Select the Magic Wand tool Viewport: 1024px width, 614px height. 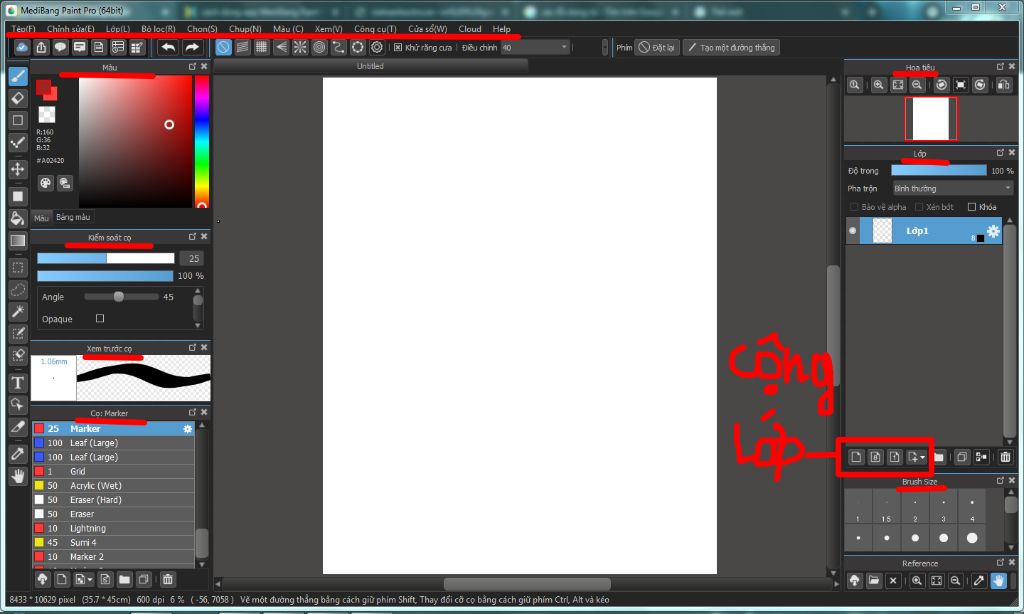pyautogui.click(x=18, y=312)
